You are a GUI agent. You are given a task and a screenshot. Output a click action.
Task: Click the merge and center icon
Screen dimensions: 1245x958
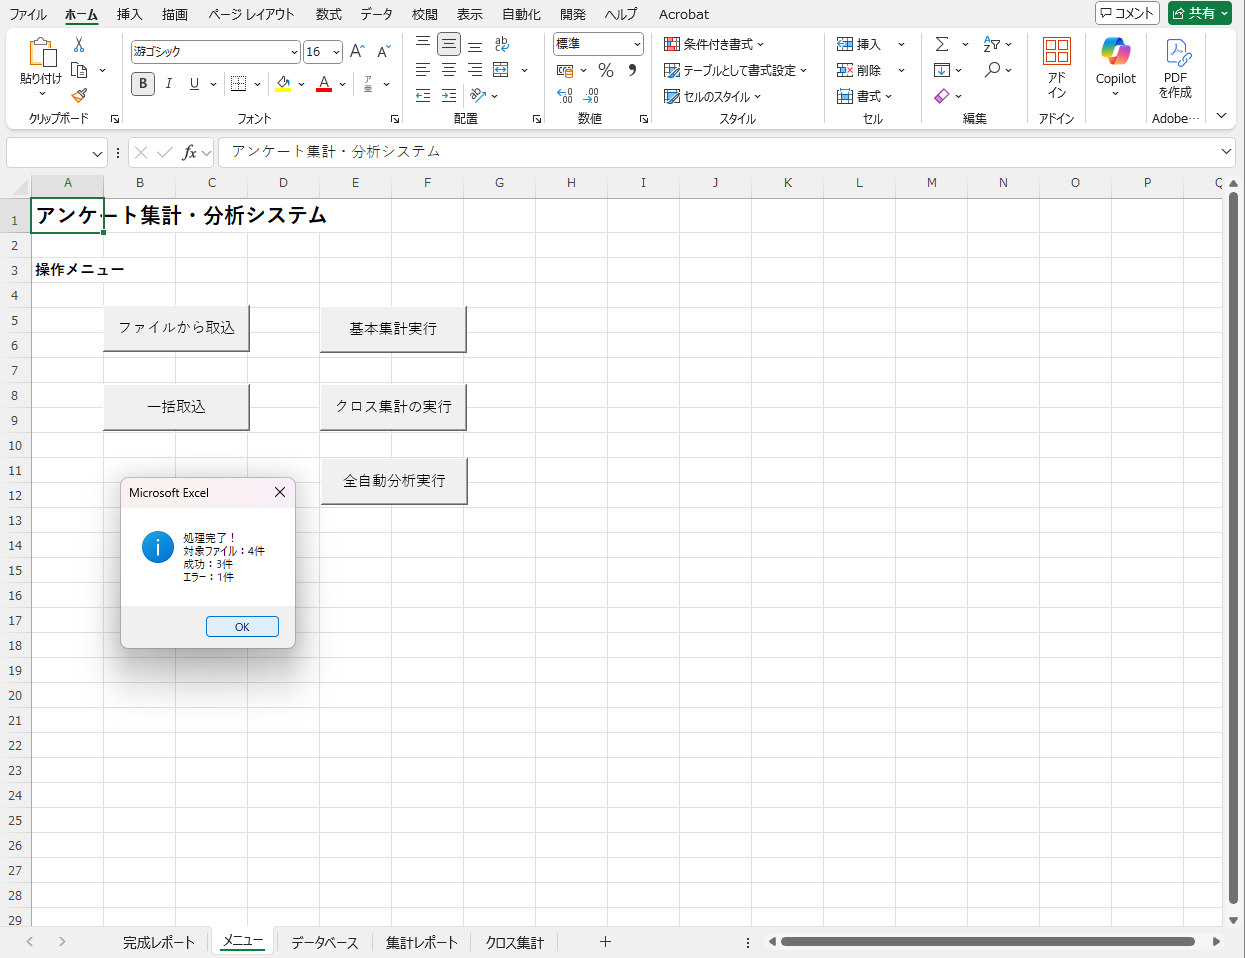[501, 70]
